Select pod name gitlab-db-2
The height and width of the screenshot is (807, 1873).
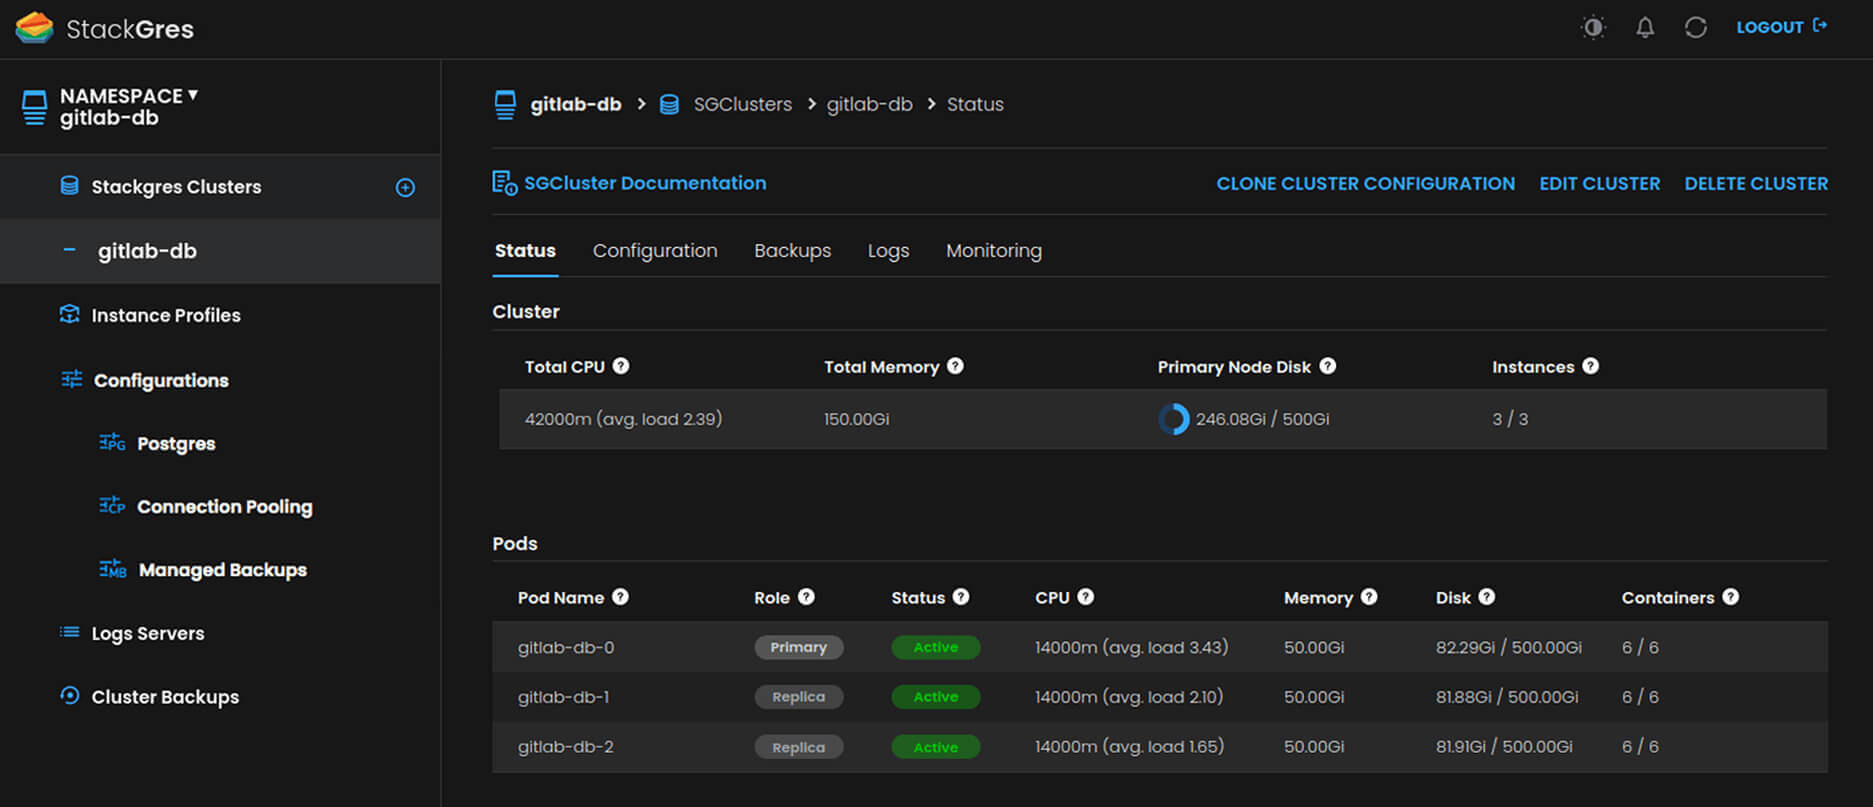pos(566,747)
